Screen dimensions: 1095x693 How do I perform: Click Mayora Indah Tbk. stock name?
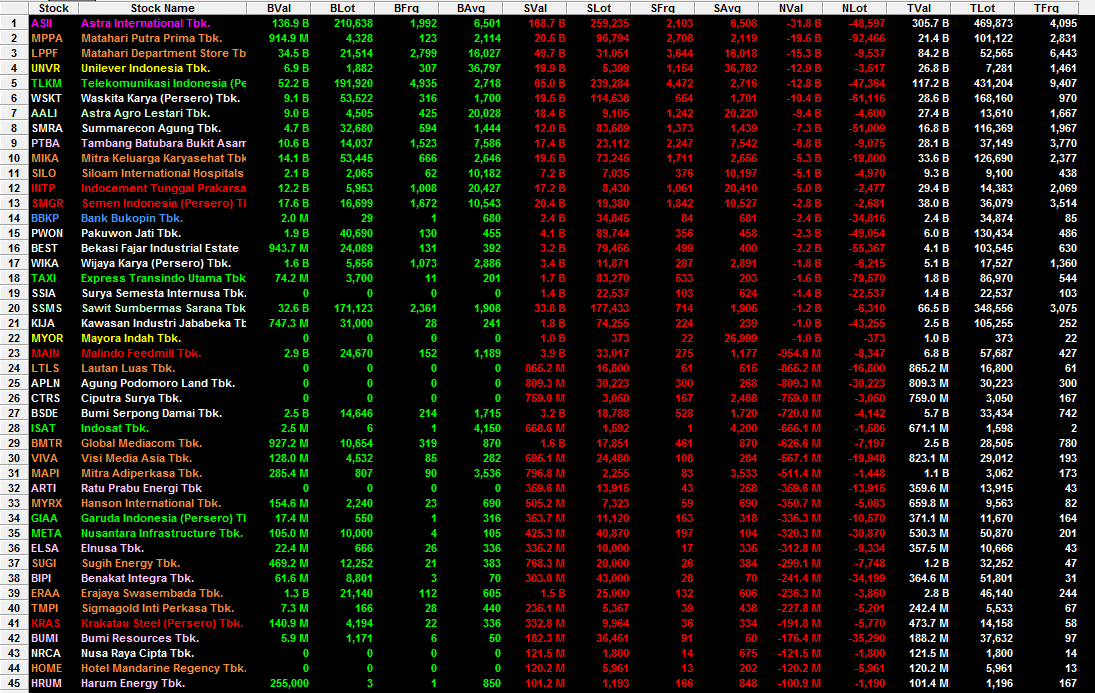(131, 339)
